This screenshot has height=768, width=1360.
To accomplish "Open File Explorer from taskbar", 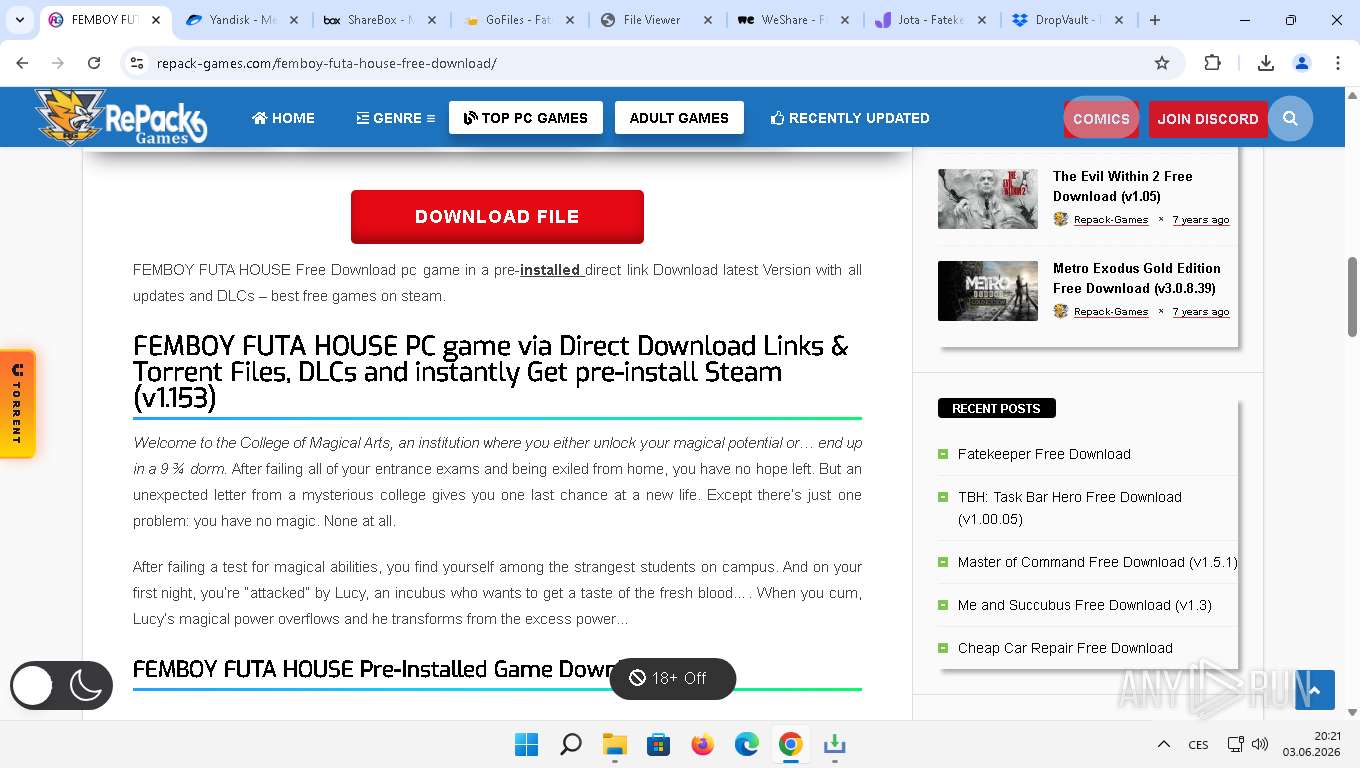I will (614, 745).
